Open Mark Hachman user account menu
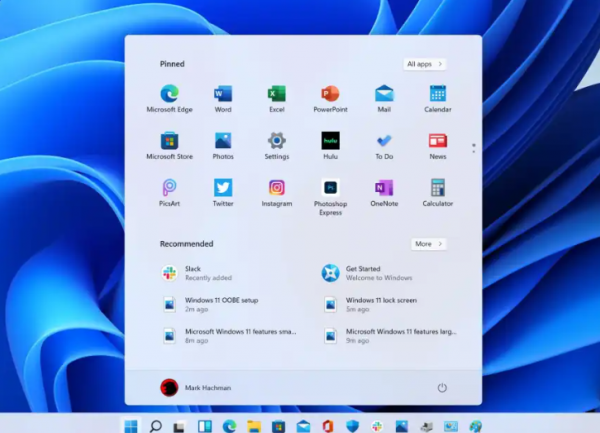The width and height of the screenshot is (600, 433). (195, 387)
